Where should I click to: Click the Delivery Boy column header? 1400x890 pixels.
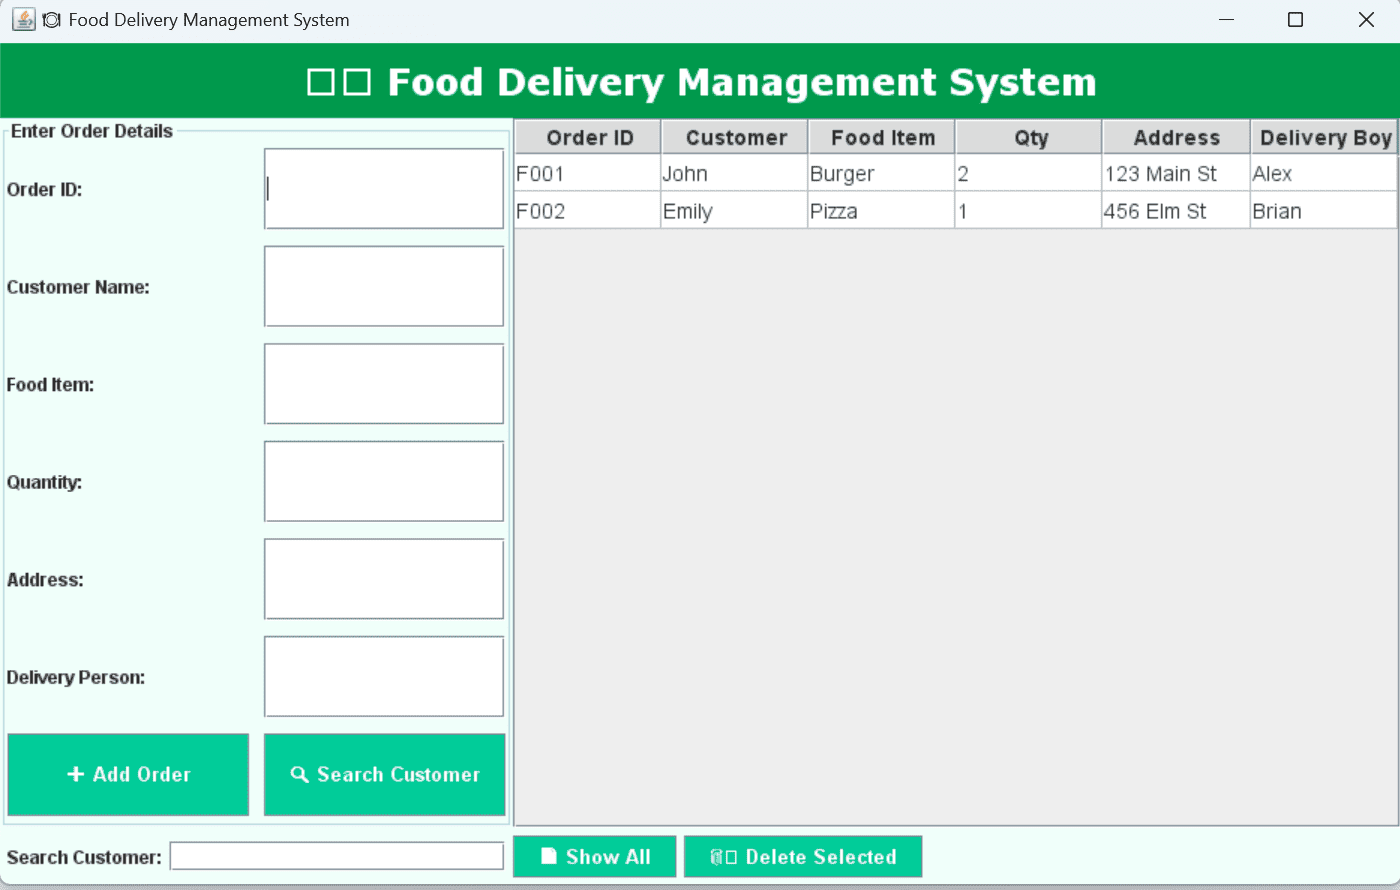[x=1325, y=137]
